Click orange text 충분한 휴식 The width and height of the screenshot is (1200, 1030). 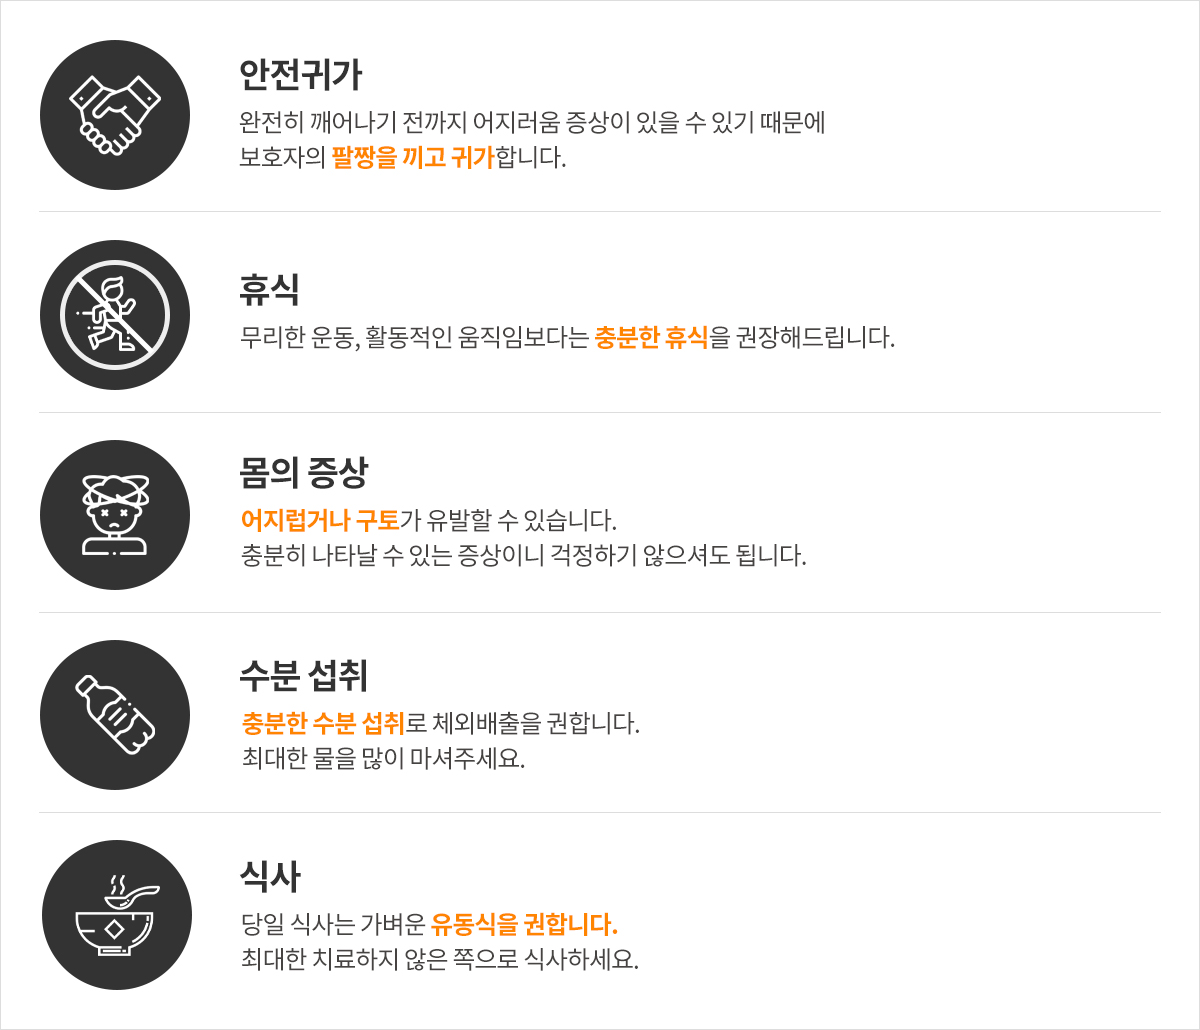[651, 337]
